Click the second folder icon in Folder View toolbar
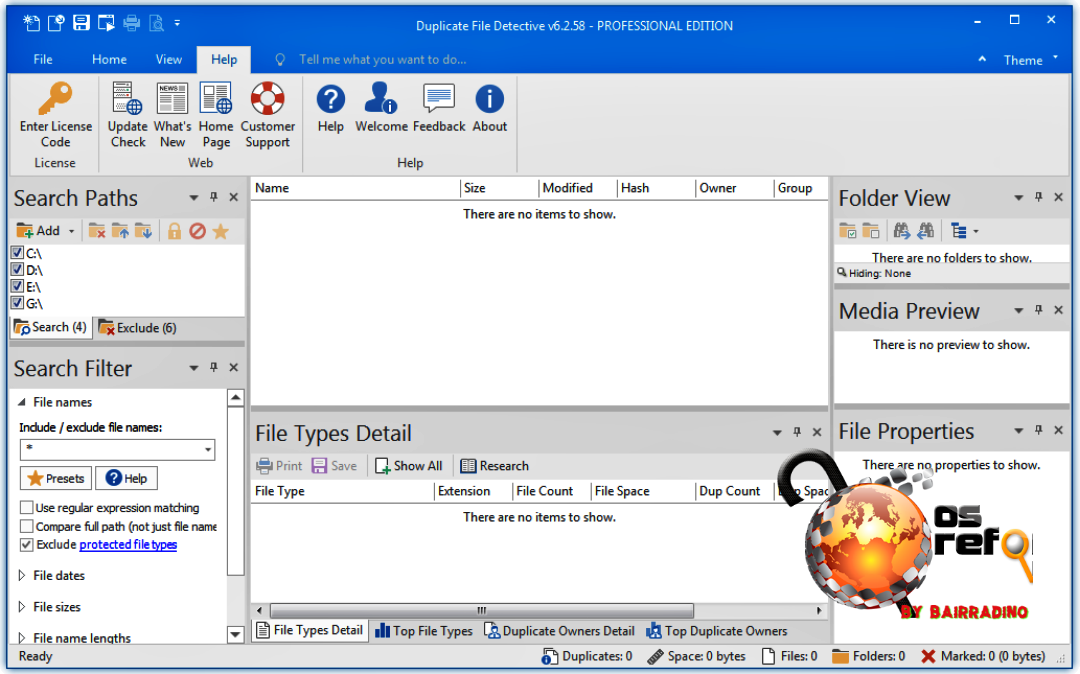Viewport: 1080px width, 674px height. (x=871, y=231)
